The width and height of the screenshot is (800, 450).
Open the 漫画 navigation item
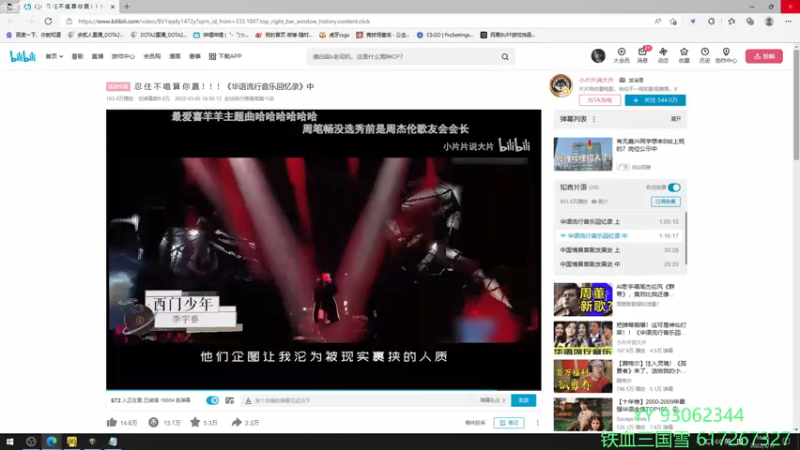(175, 56)
